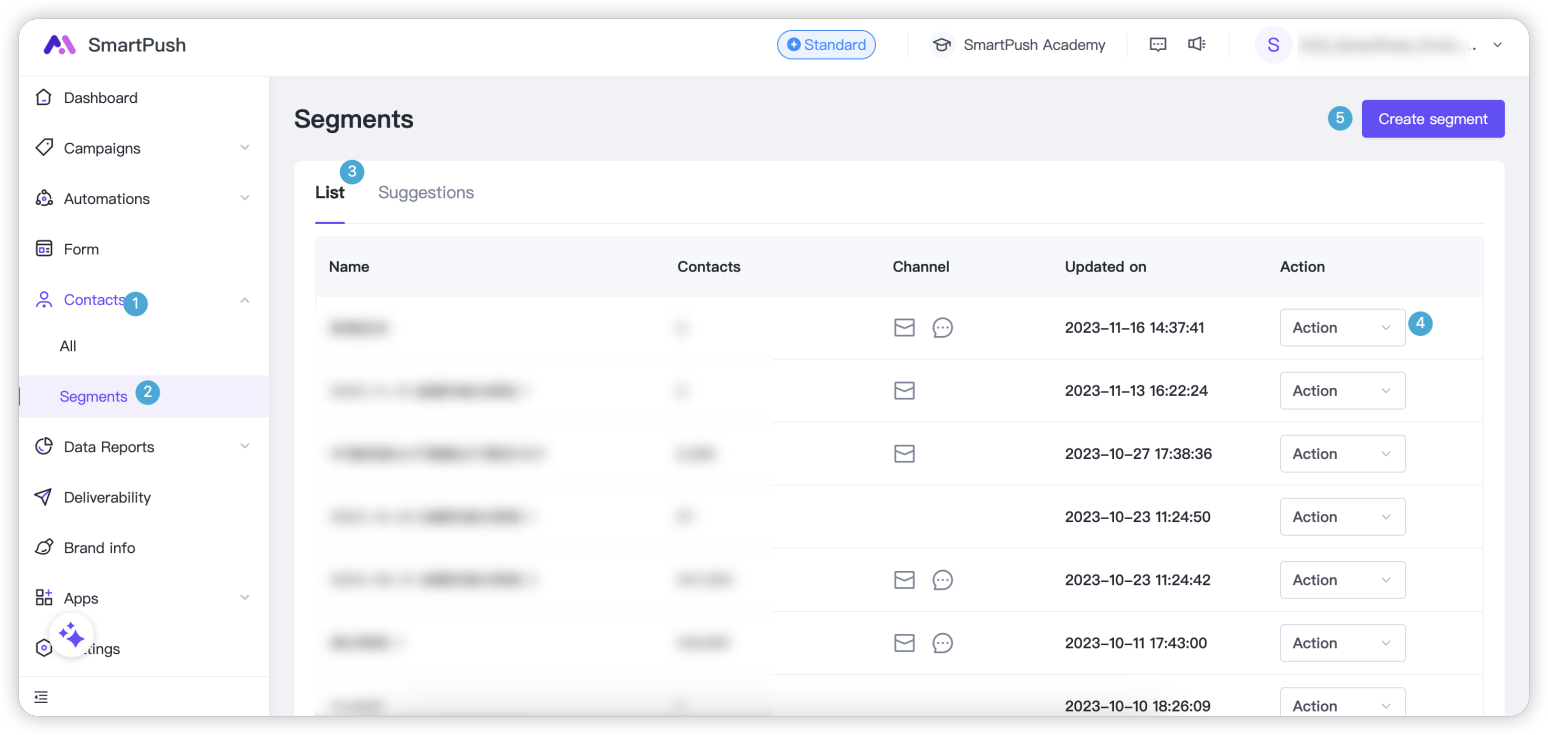
Task: Select All under Contacts
Action: (x=68, y=346)
